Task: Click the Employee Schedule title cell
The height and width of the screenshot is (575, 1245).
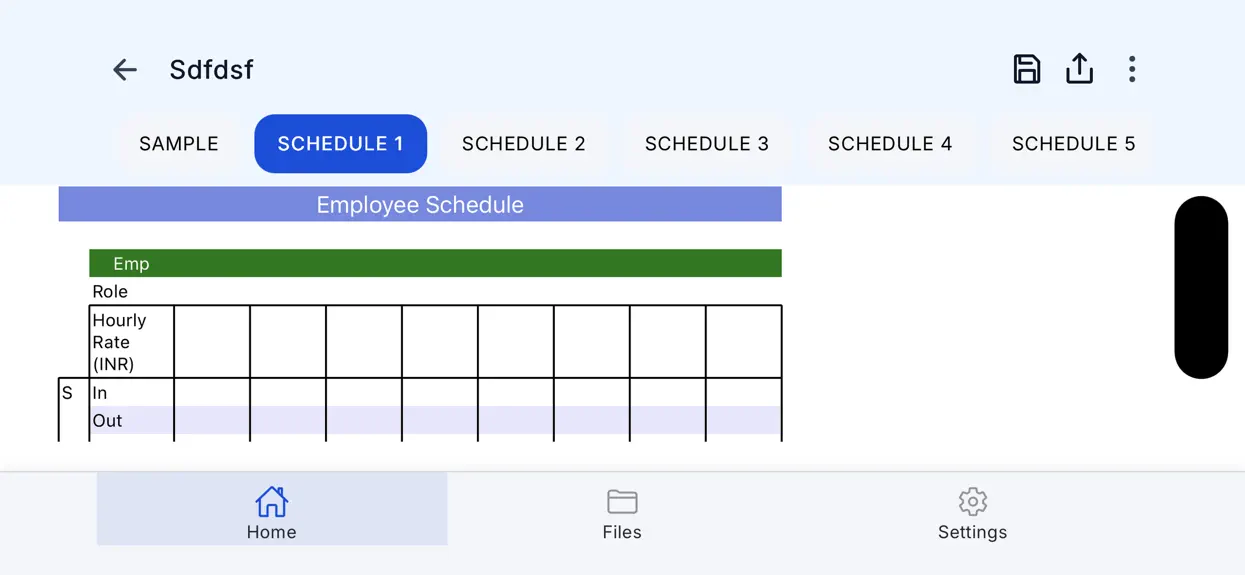Action: (420, 204)
